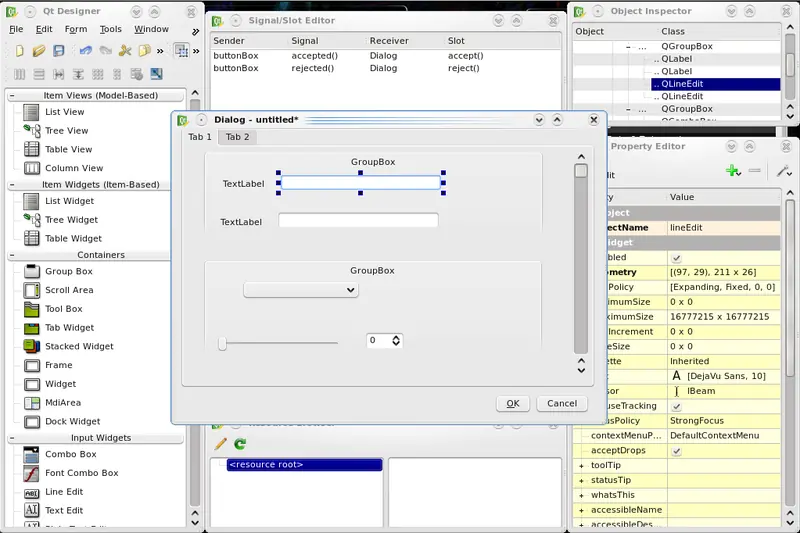The image size is (800, 533).
Task: Toggle the mouseTracking property checkbox
Action: coord(676,407)
